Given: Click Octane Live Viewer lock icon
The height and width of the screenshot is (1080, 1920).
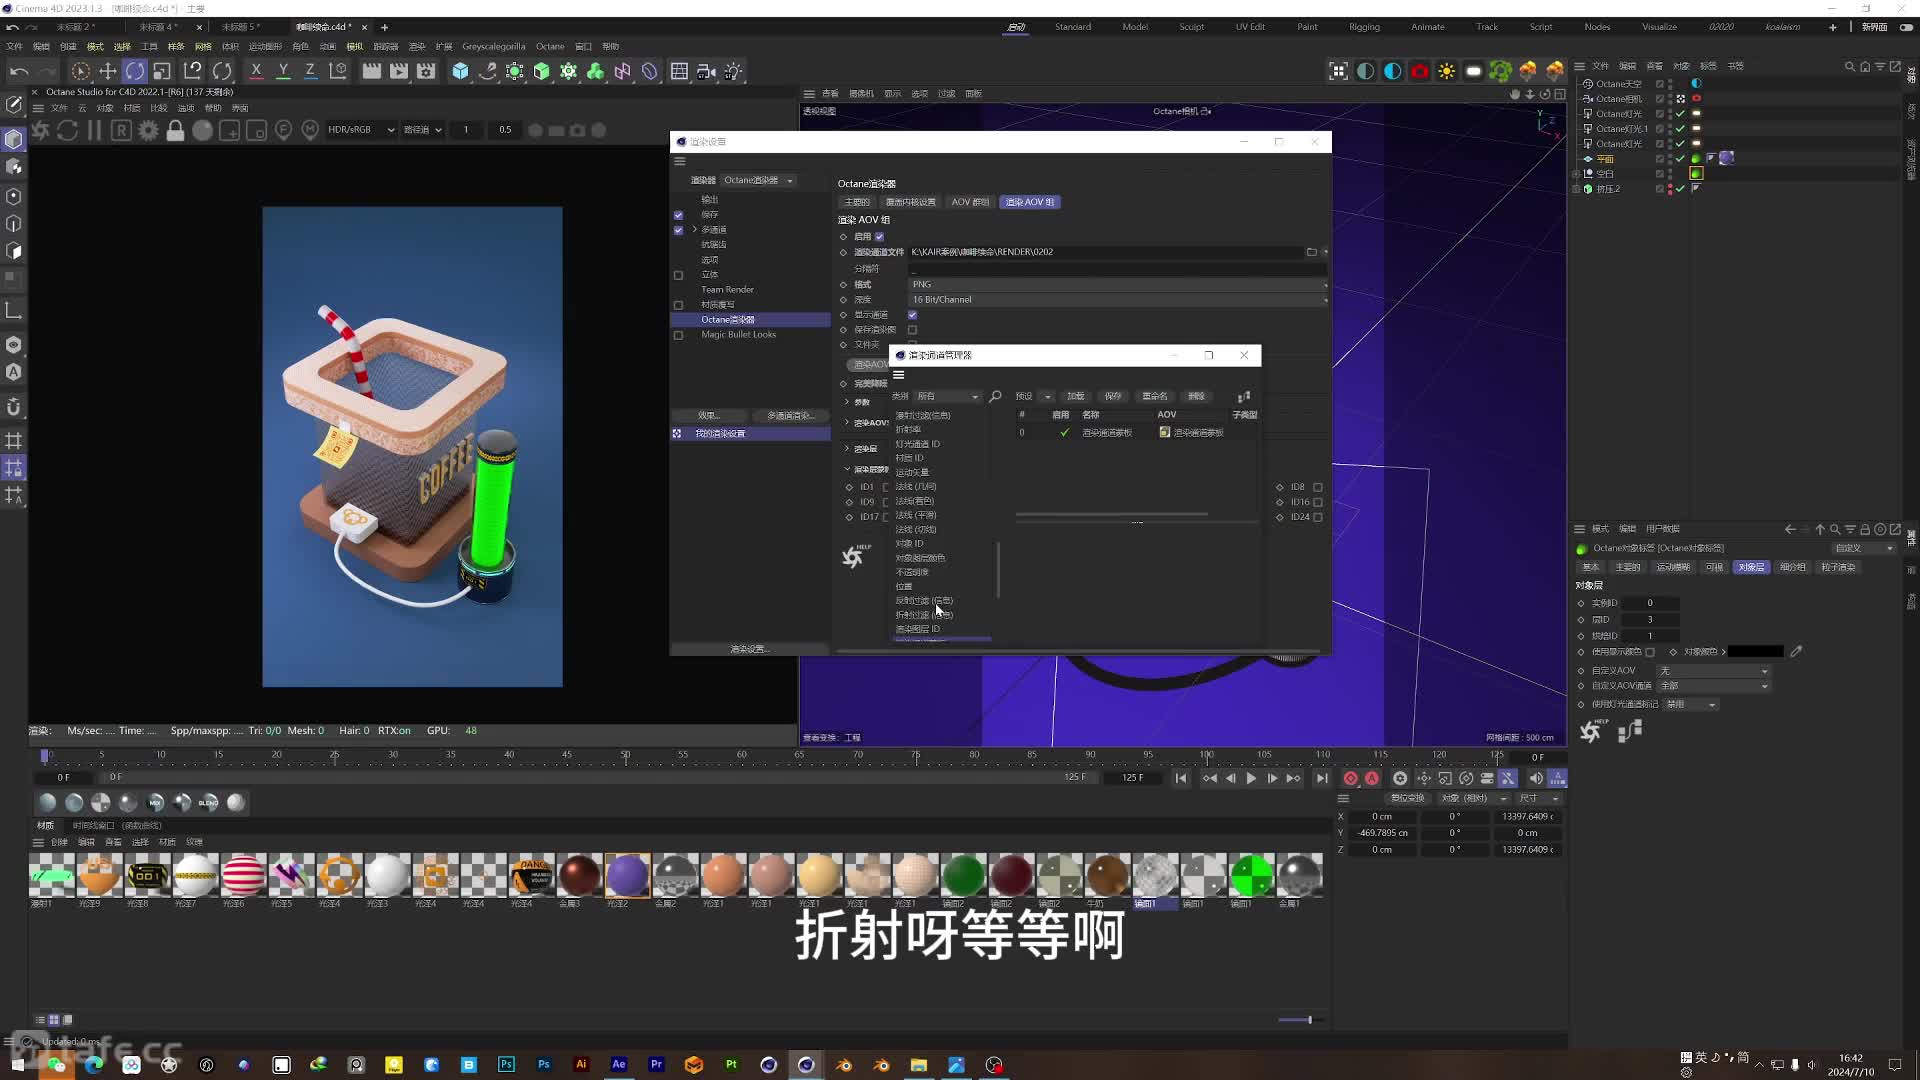Looking at the screenshot, I should [175, 130].
